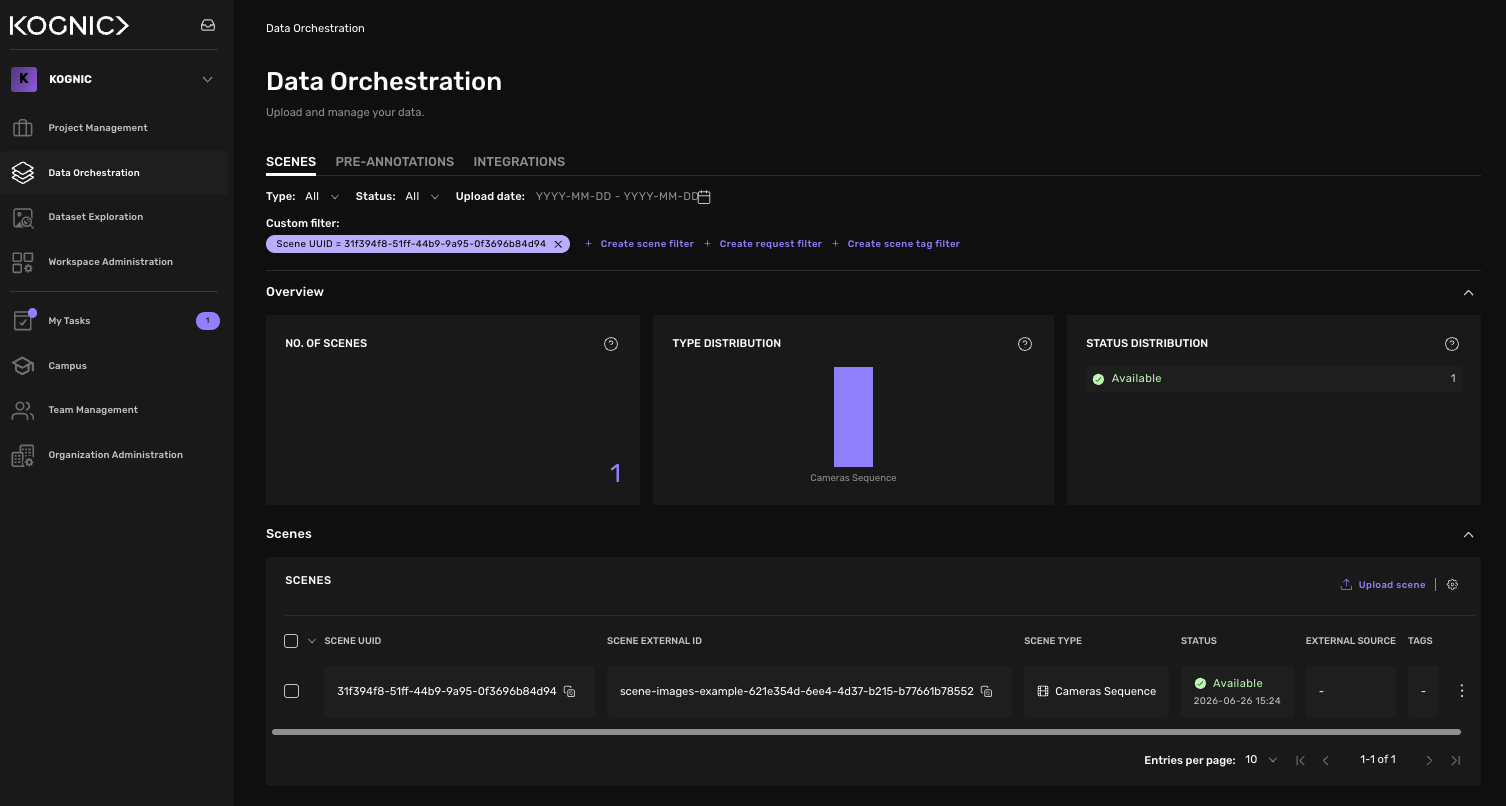The width and height of the screenshot is (1506, 806).
Task: Go to the last page
Action: click(x=1455, y=761)
